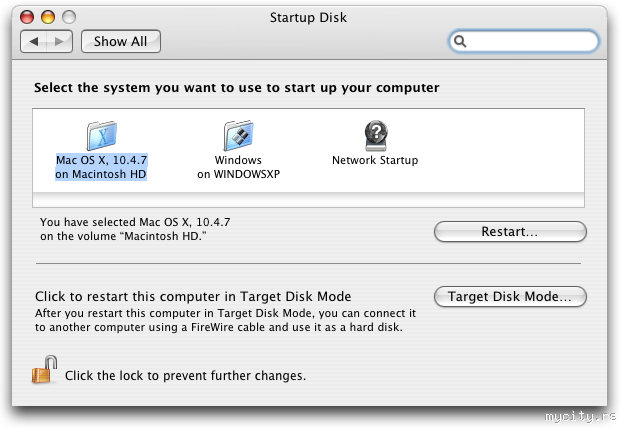This screenshot has height=429, width=623.
Task: Minimize the window with the yellow button
Action: [x=49, y=17]
